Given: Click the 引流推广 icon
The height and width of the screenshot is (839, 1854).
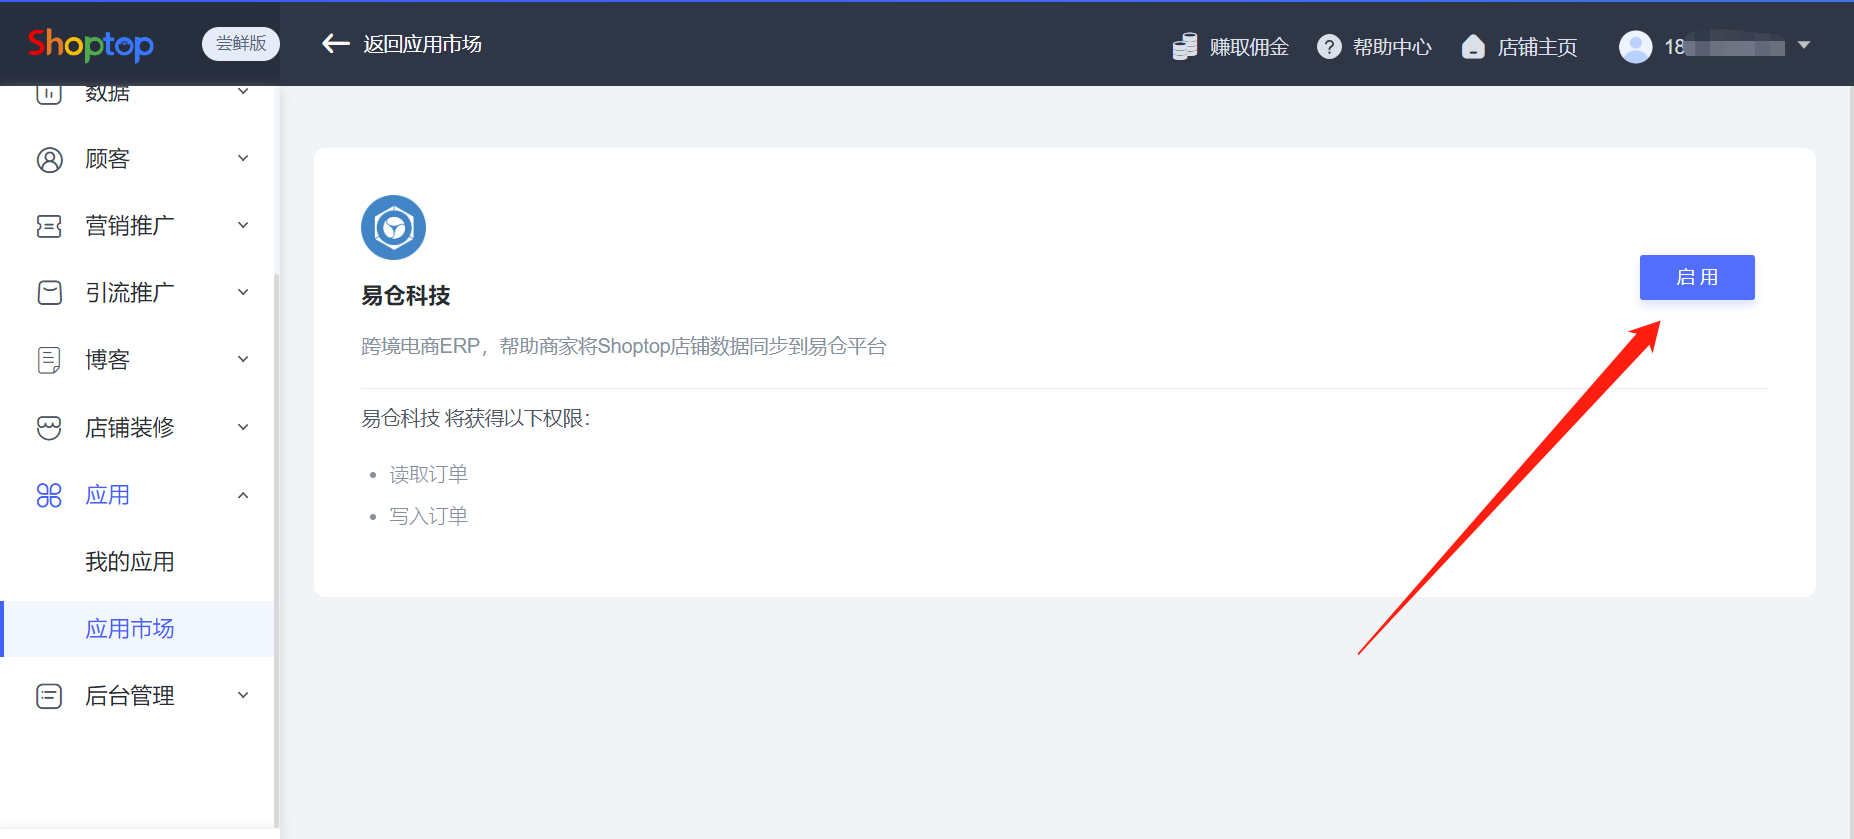Looking at the screenshot, I should click(49, 293).
